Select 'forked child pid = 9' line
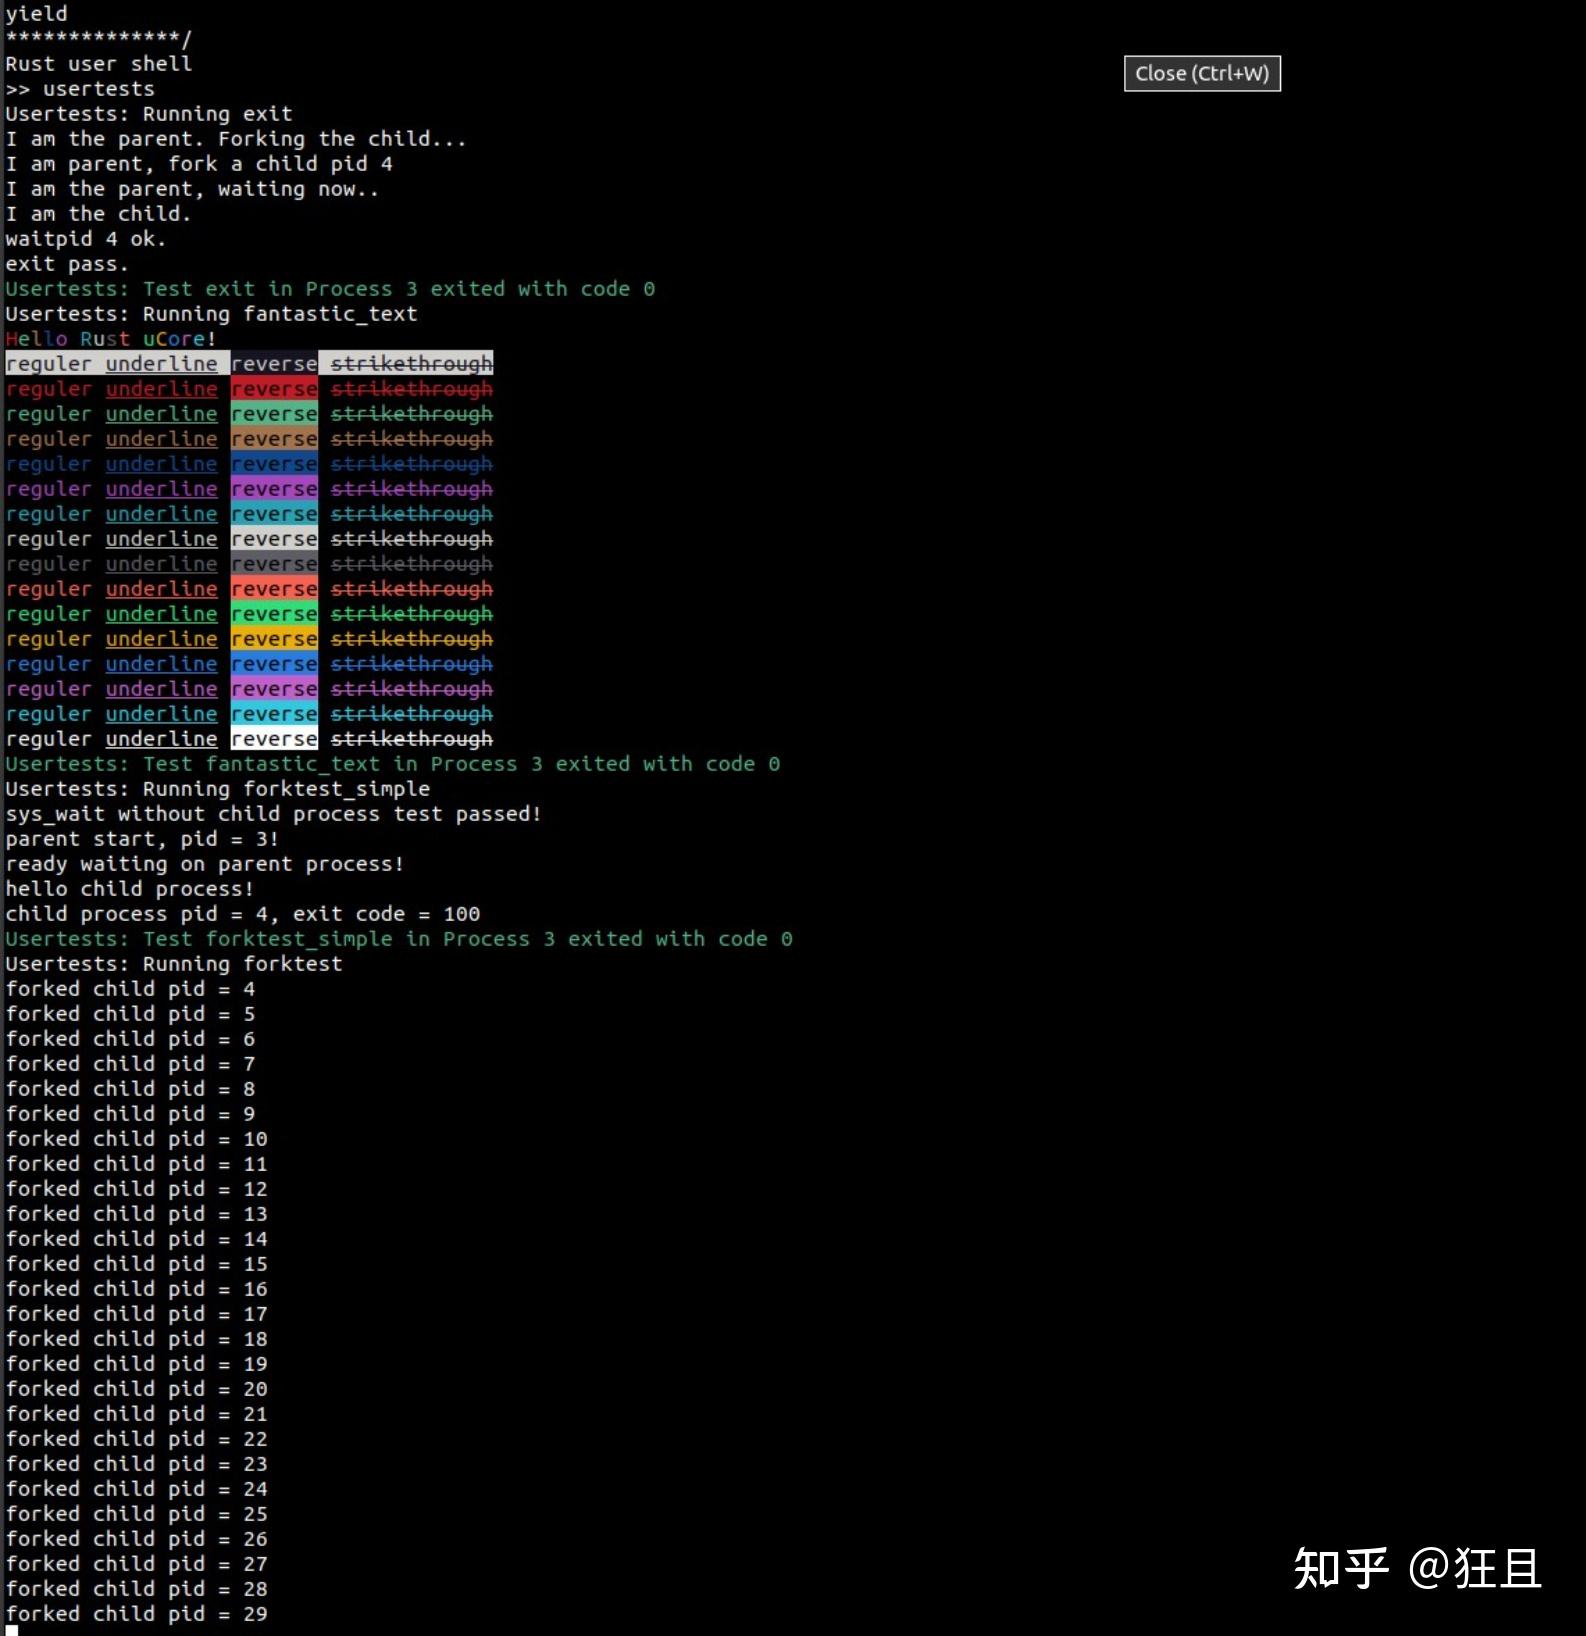This screenshot has width=1586, height=1636. click(x=130, y=1114)
